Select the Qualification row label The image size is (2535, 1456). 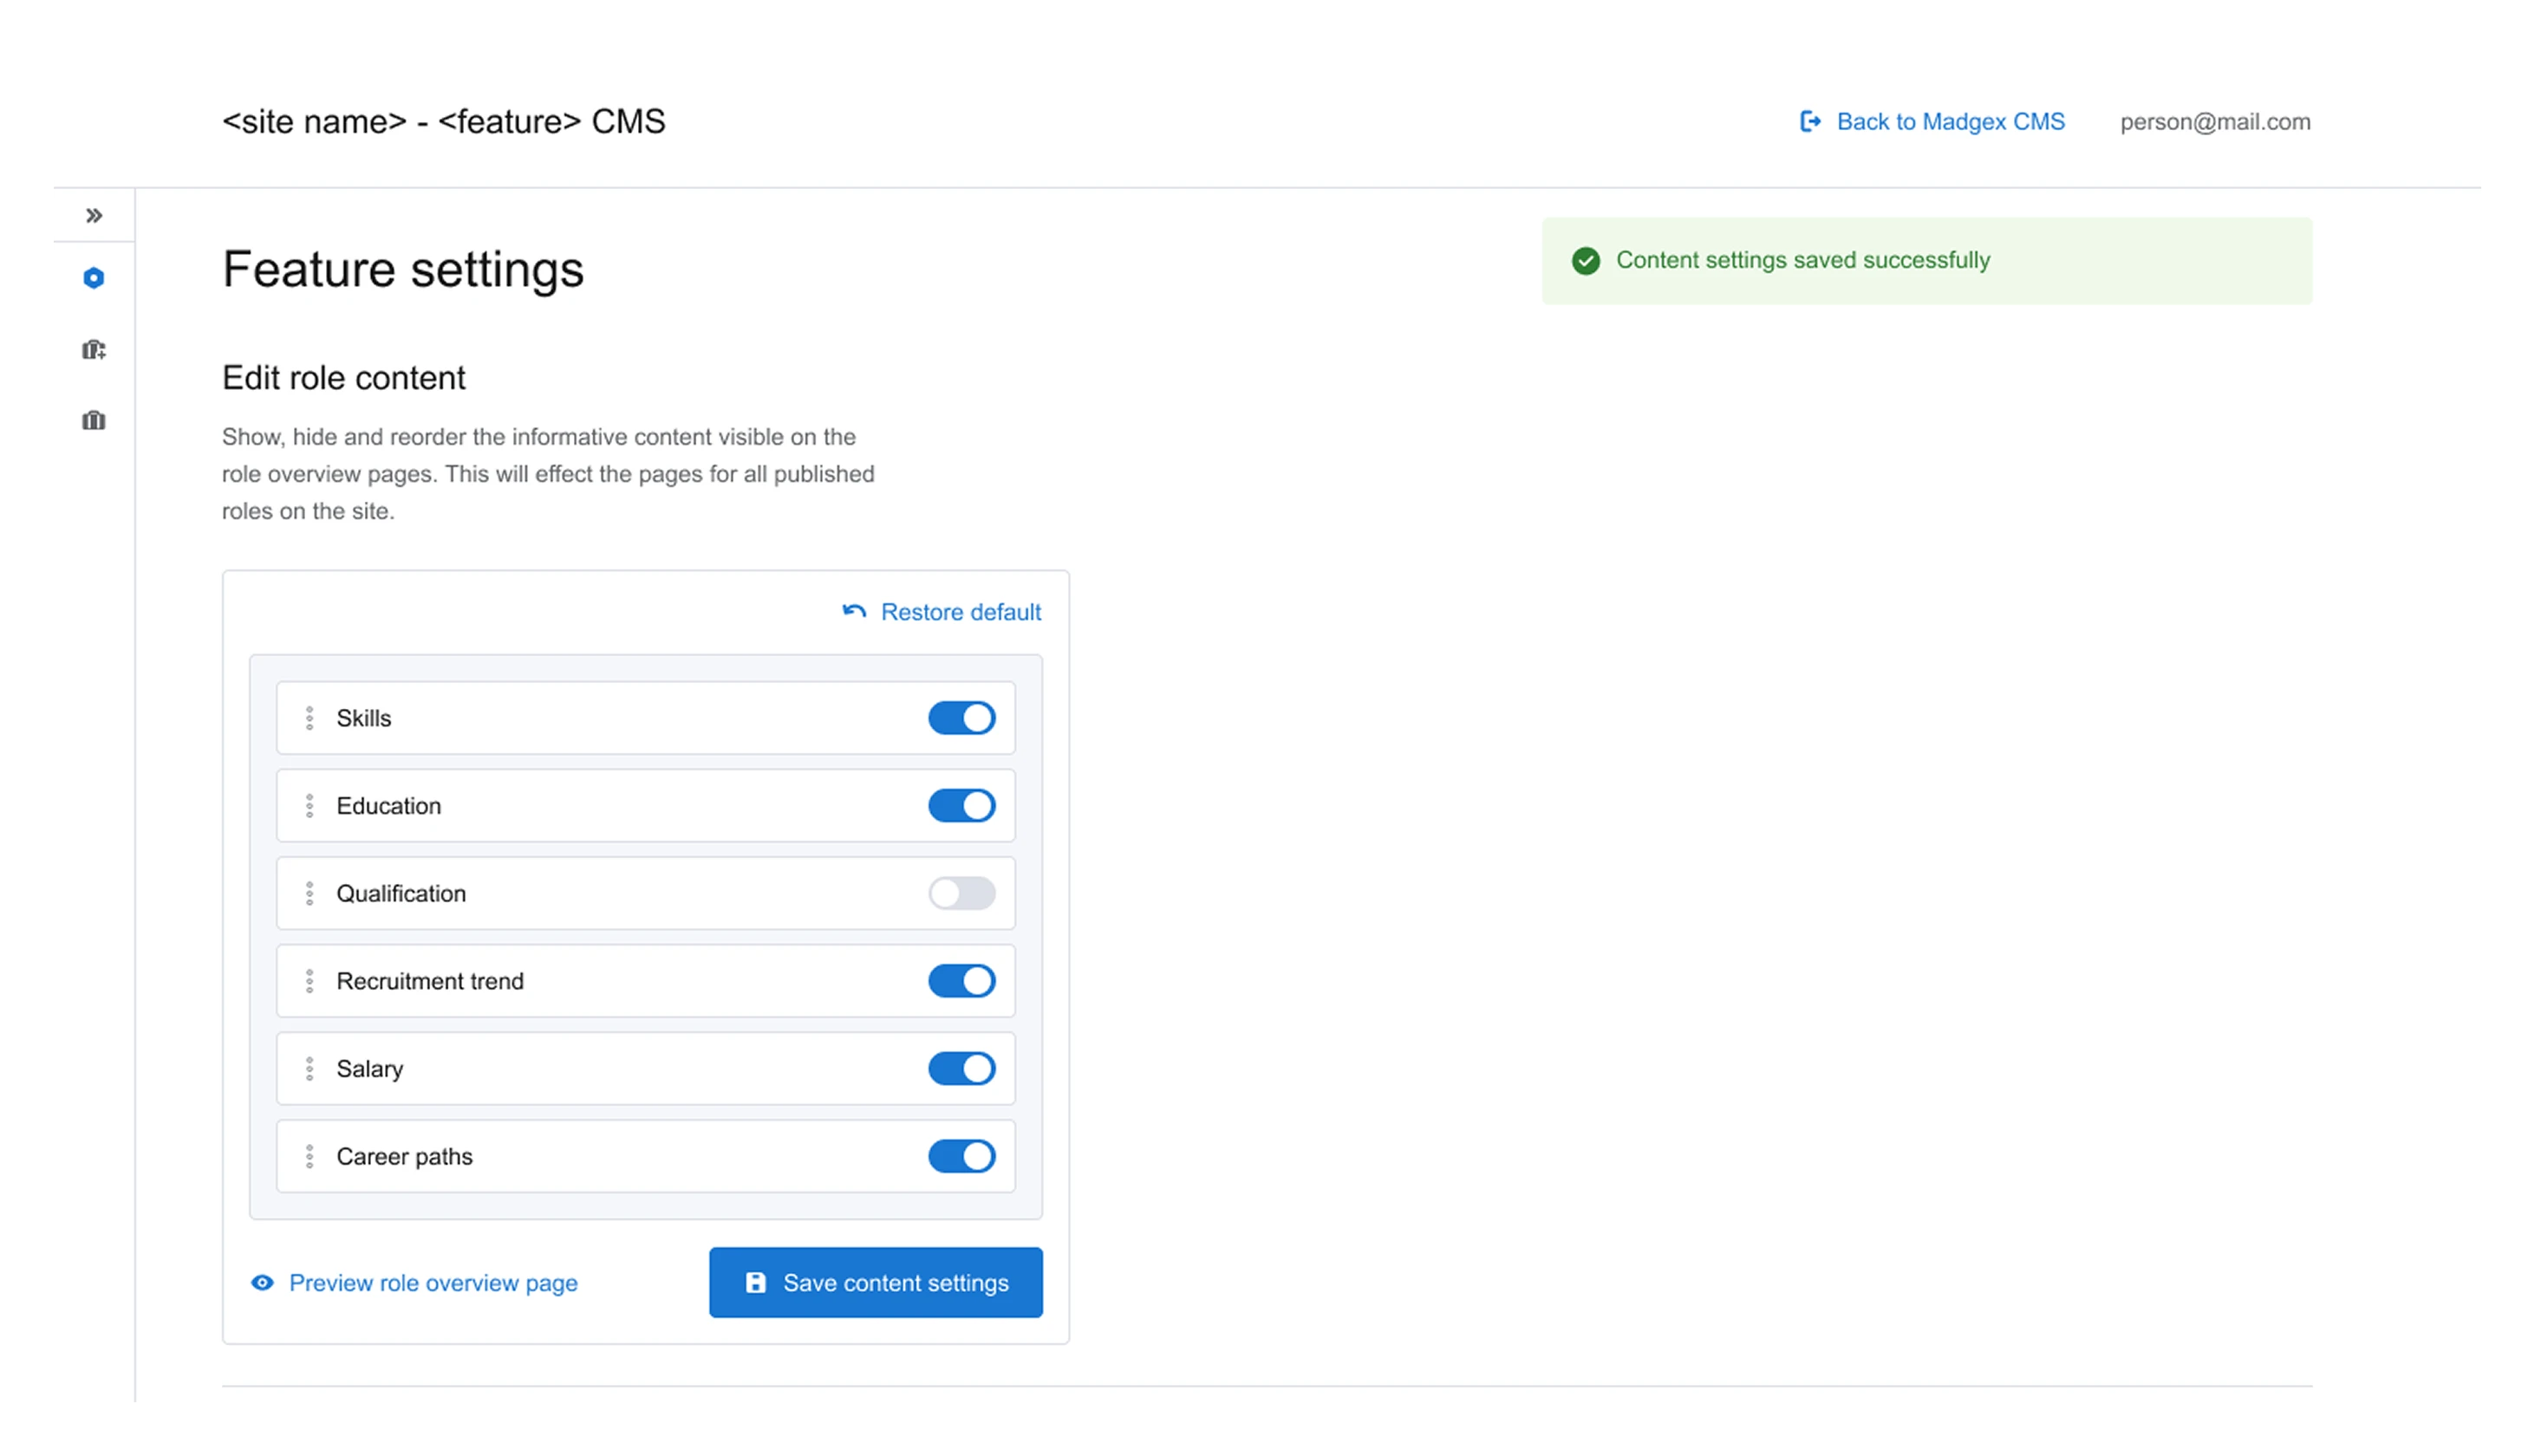click(x=401, y=893)
